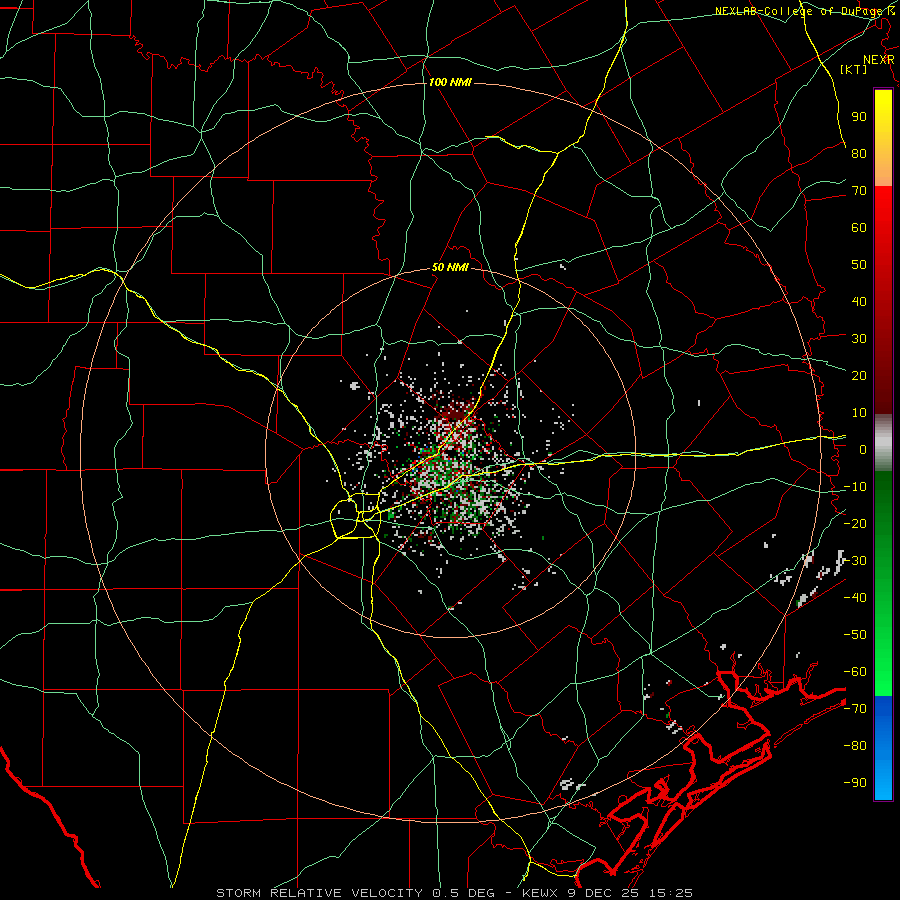The height and width of the screenshot is (900, 900).
Task: Click the gray near-zero segment of the color bar
Action: pos(883,443)
